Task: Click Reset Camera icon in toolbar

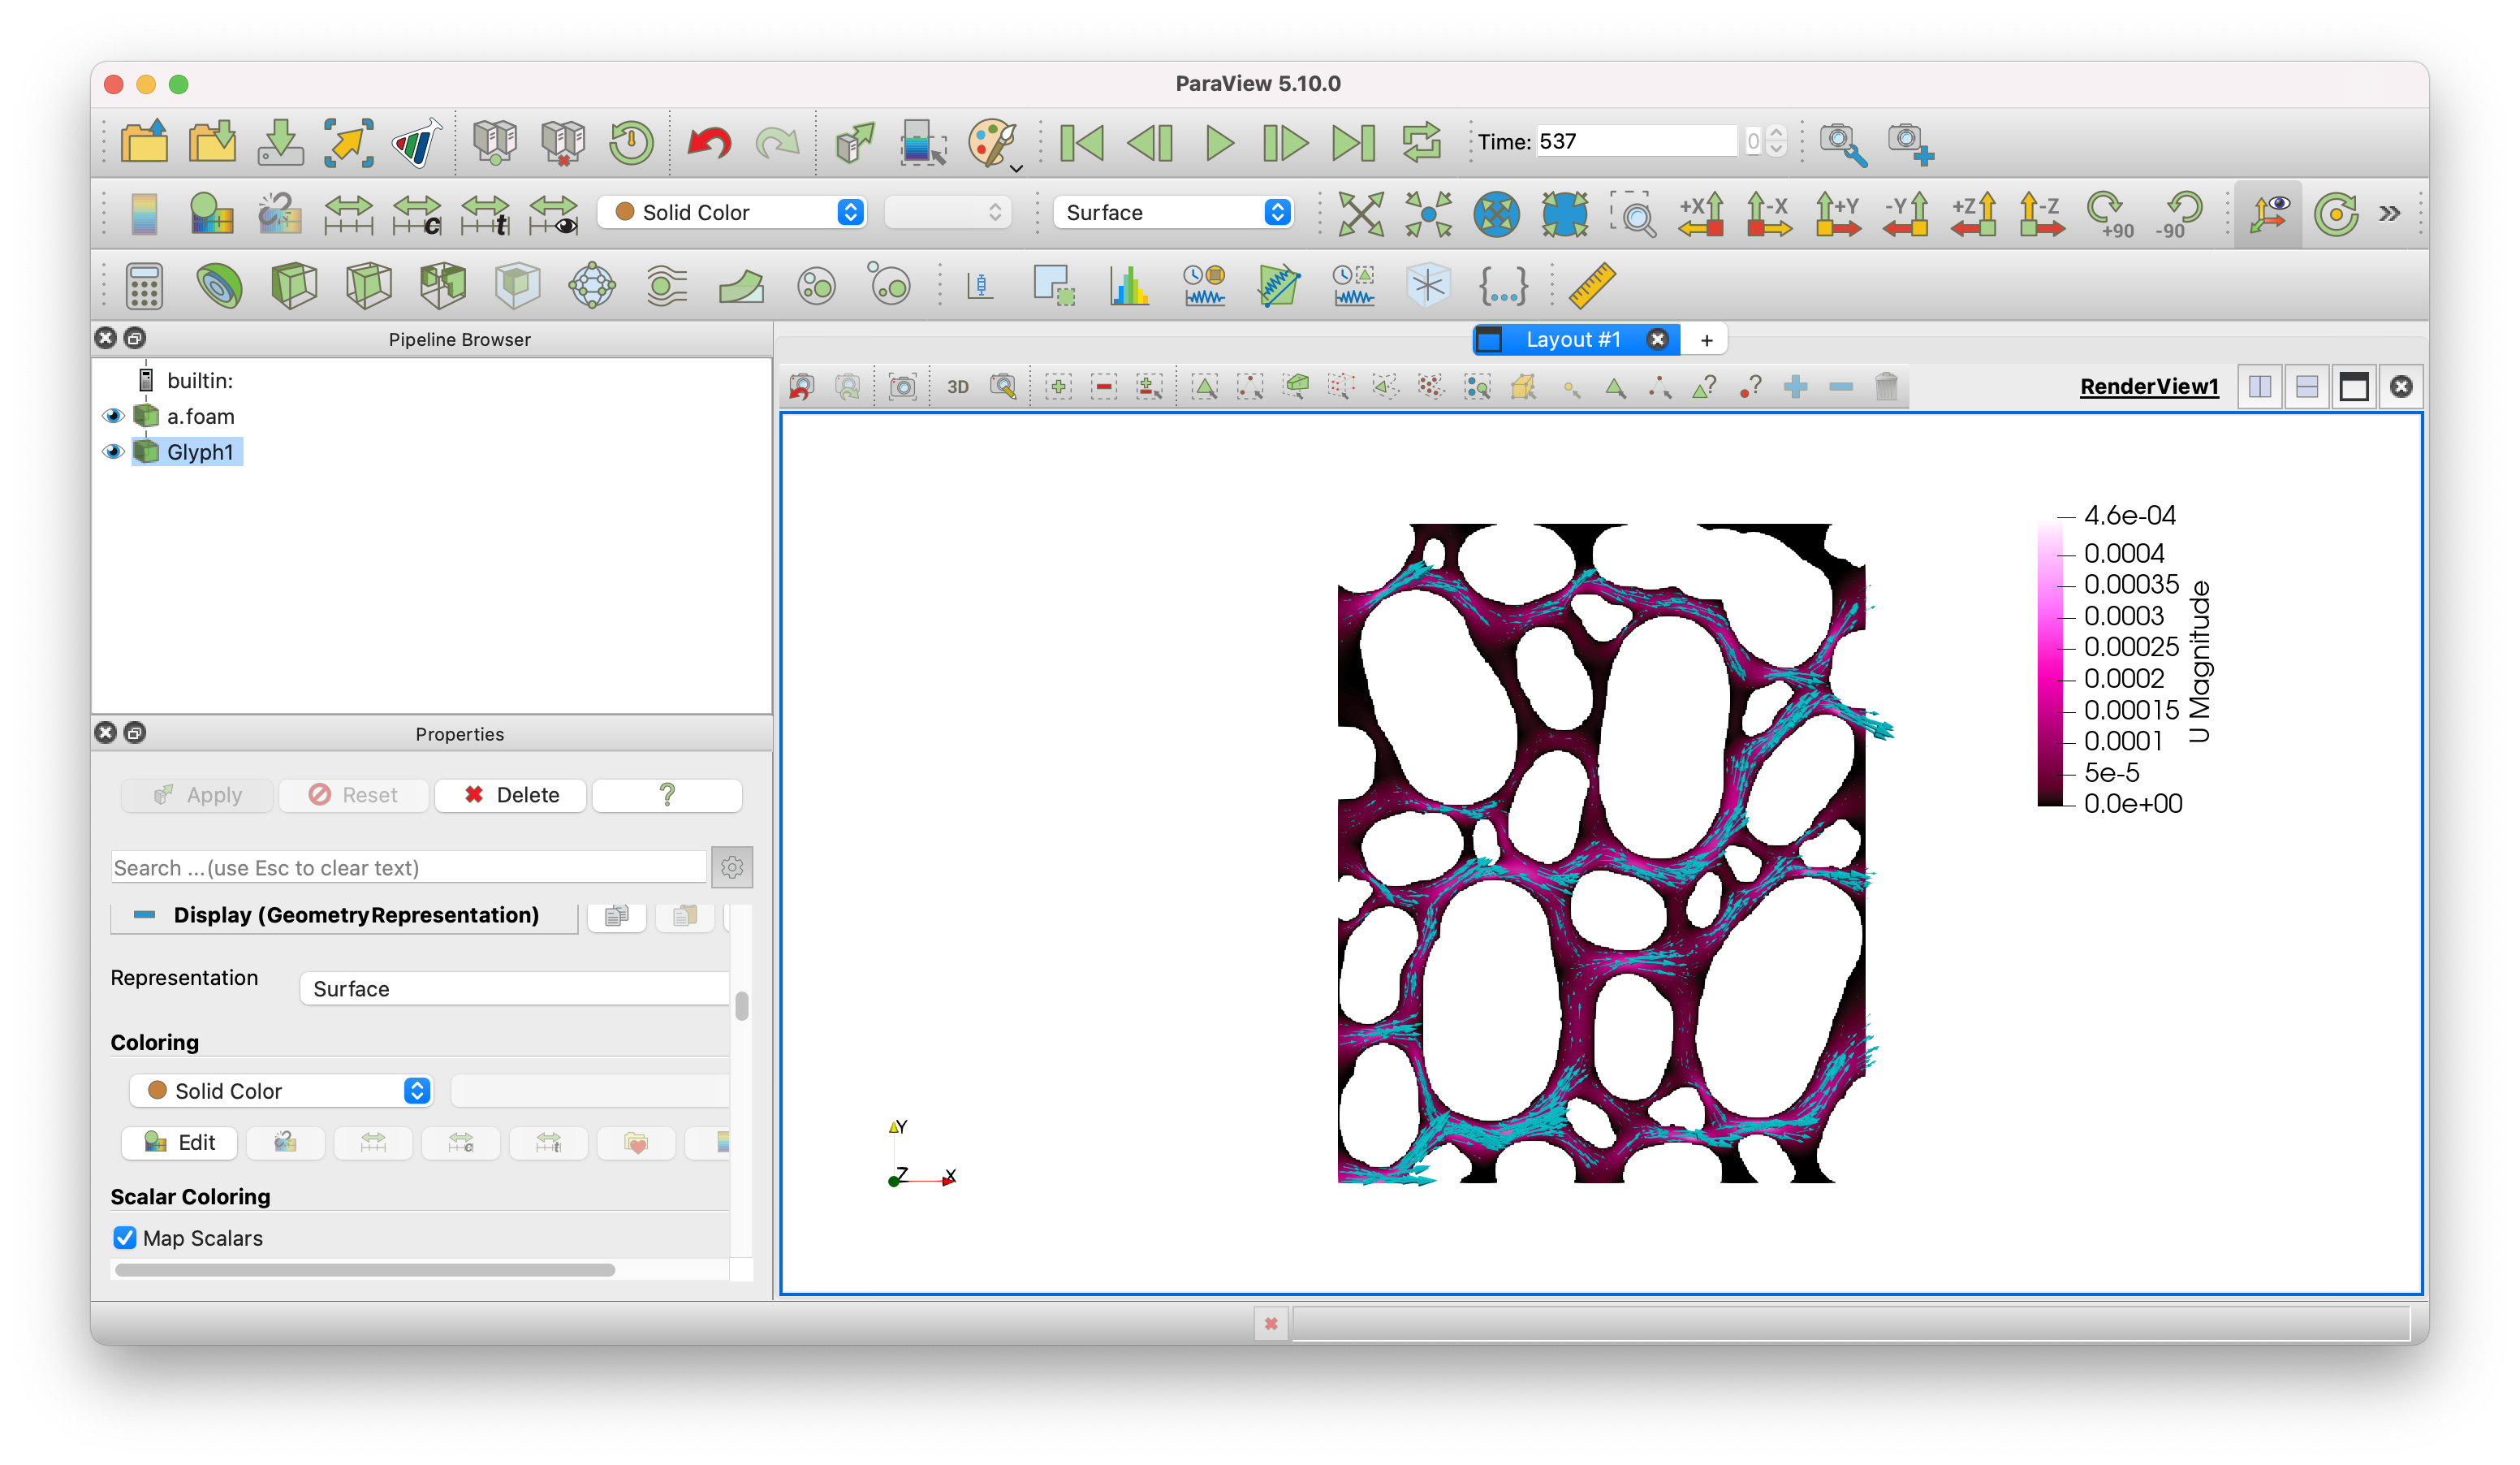Action: tap(1360, 213)
